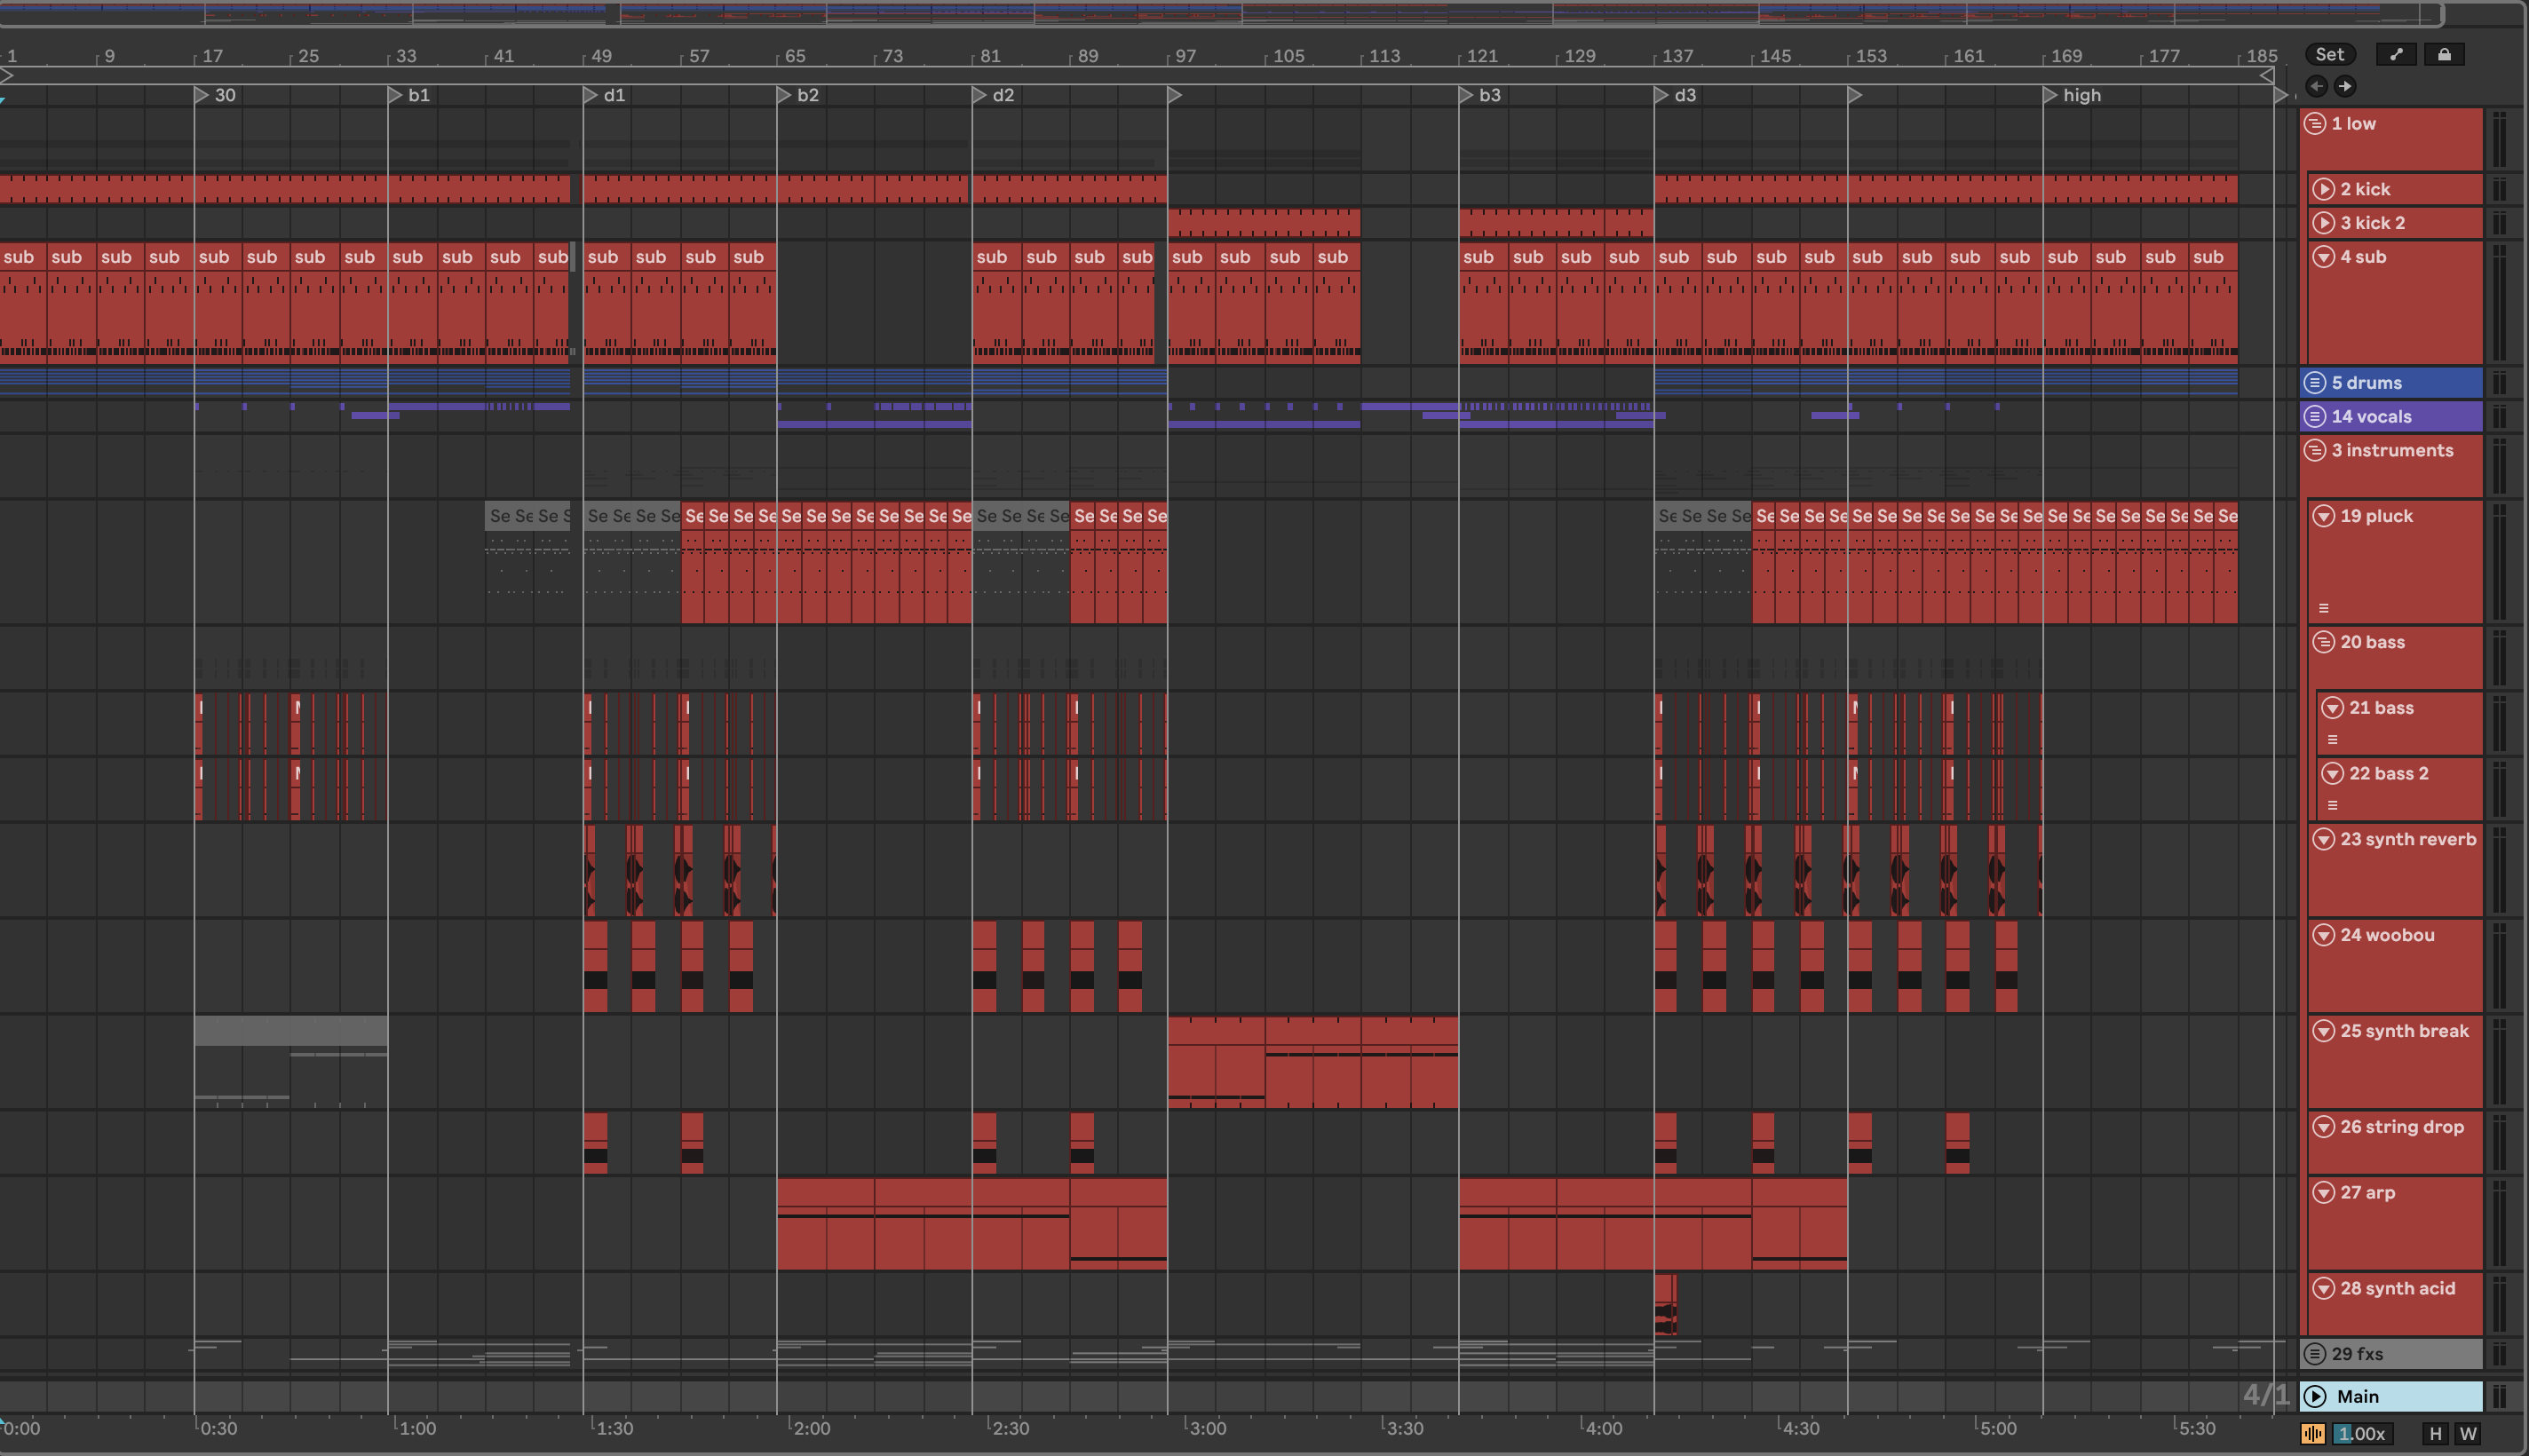Image resolution: width=2529 pixels, height=1456 pixels.
Task: Fold the 5 drums group track
Action: pos(2315,383)
